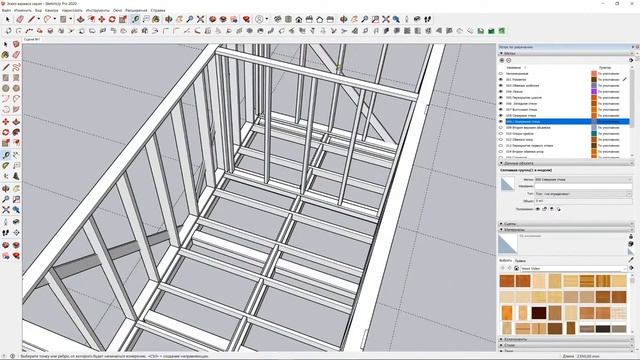Open Tags panel details menu icon
640x360 pixels.
click(x=631, y=60)
